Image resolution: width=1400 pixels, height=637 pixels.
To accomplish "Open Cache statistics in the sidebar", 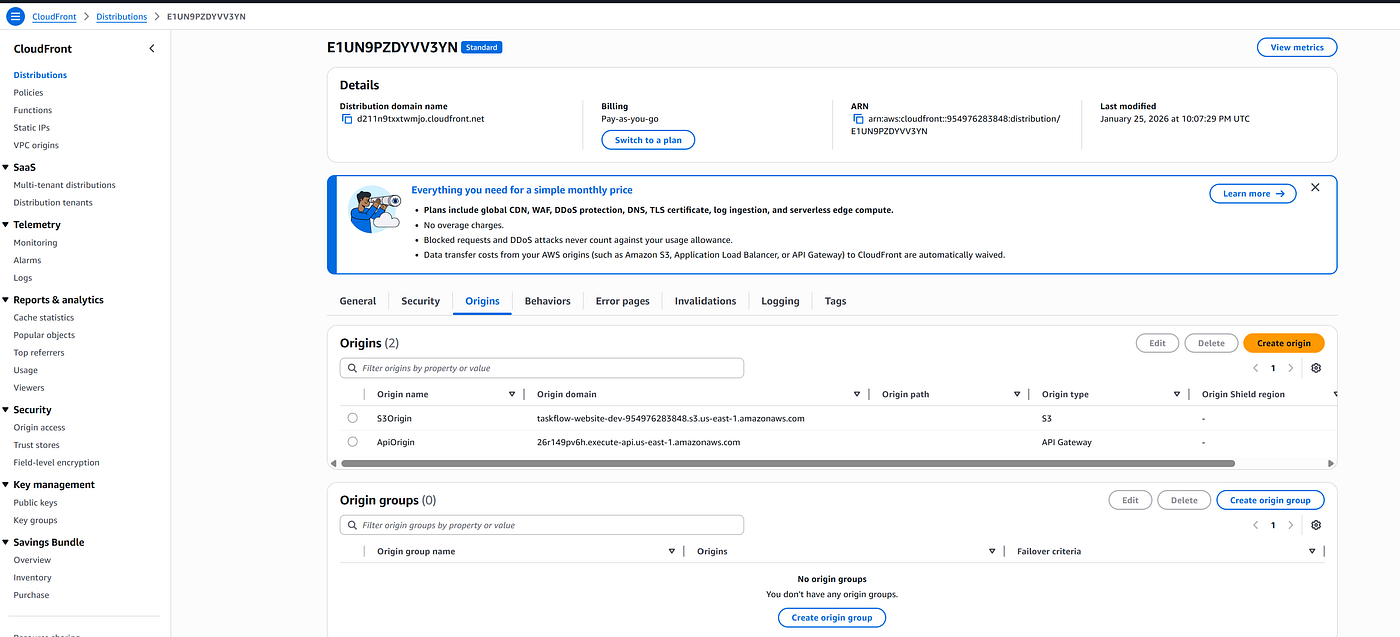I will tap(44, 318).
